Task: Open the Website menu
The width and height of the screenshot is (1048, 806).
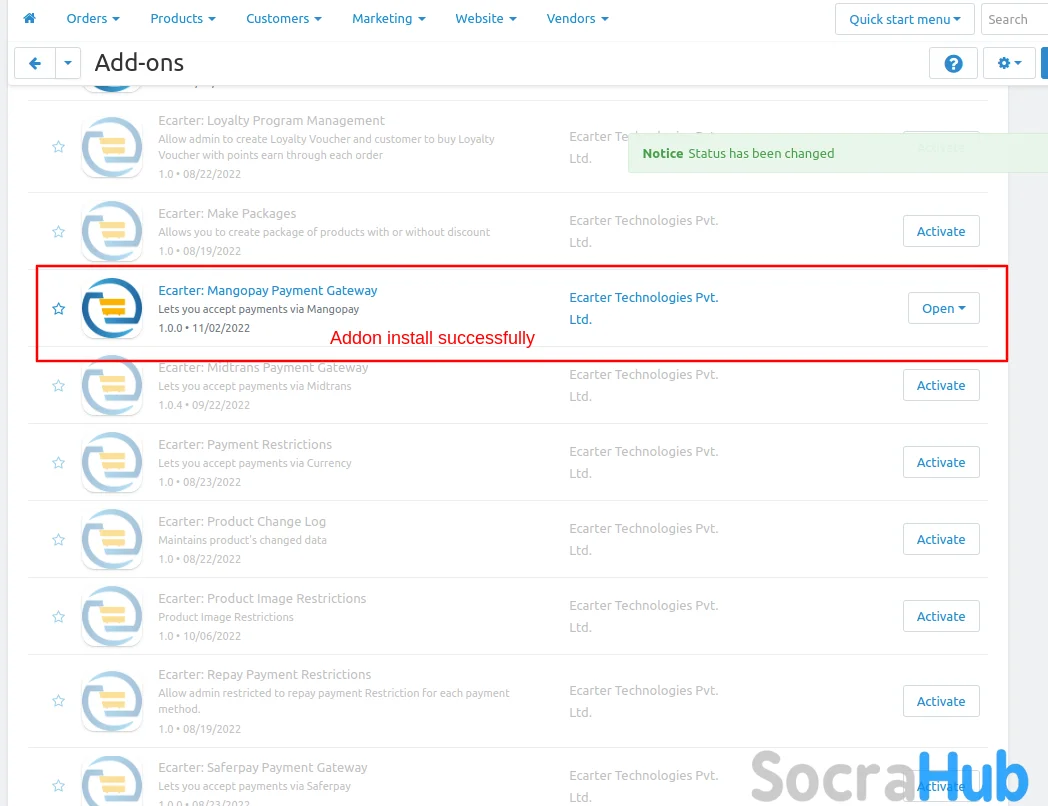Action: [486, 19]
